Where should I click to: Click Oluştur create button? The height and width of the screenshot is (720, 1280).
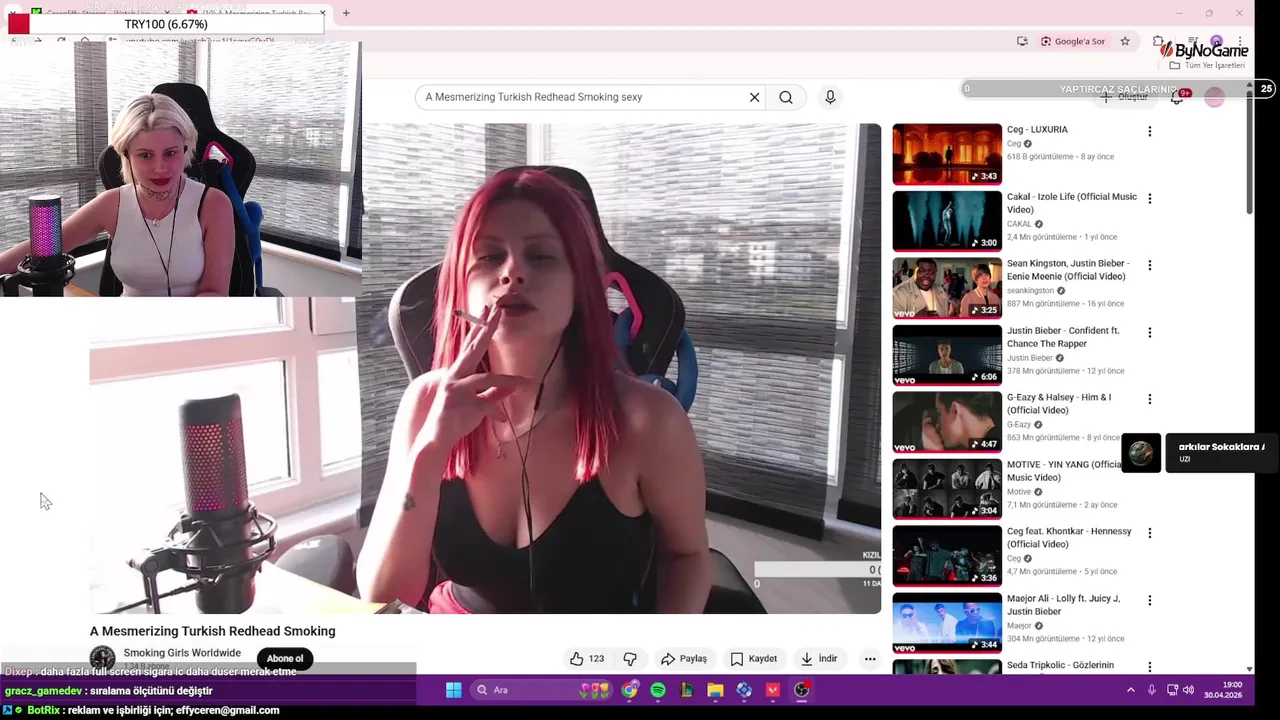(1125, 97)
